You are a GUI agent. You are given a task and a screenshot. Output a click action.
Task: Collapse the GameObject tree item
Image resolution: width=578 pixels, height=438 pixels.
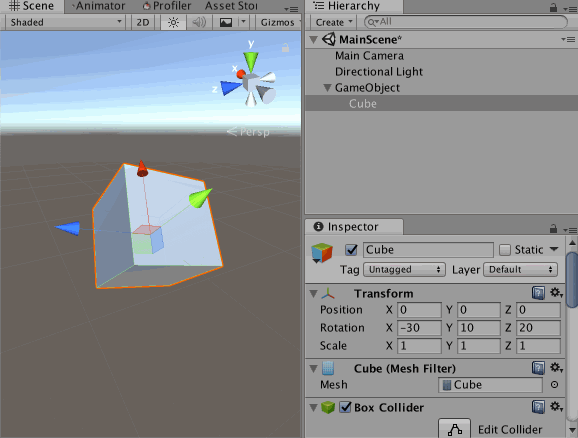(x=327, y=88)
